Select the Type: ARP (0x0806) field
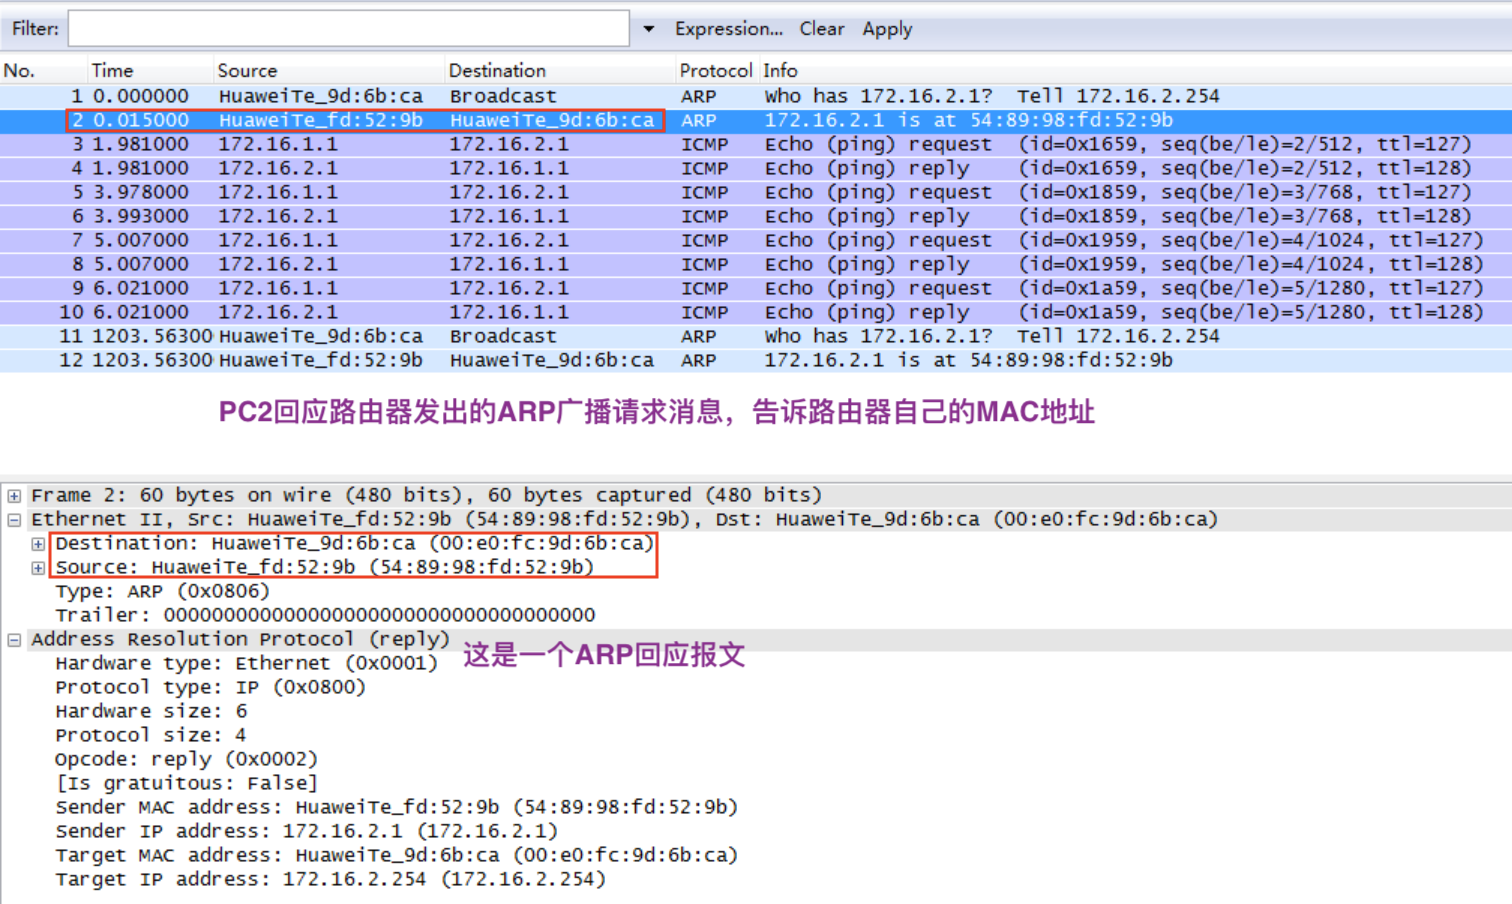The width and height of the screenshot is (1512, 904). (x=162, y=591)
